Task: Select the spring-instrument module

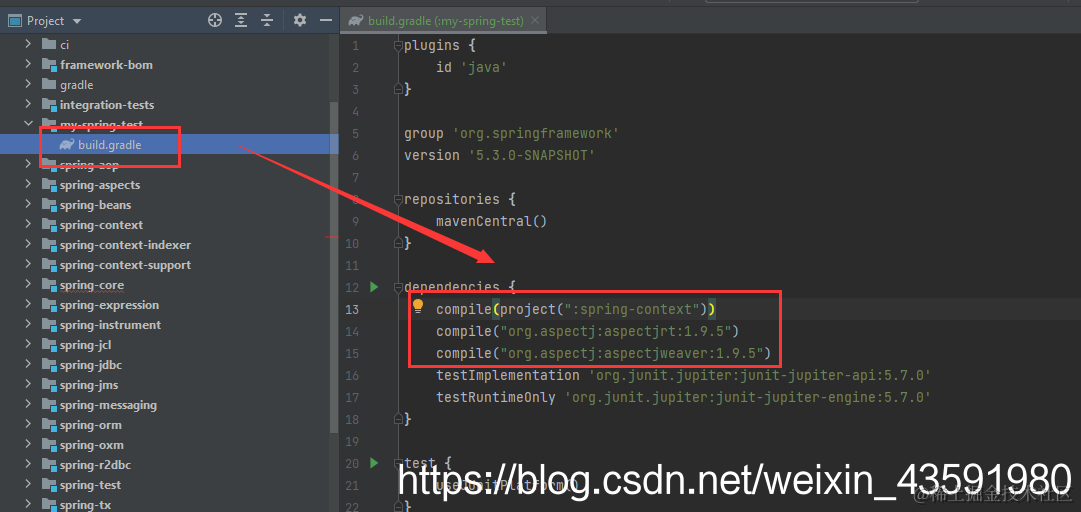Action: tap(110, 325)
